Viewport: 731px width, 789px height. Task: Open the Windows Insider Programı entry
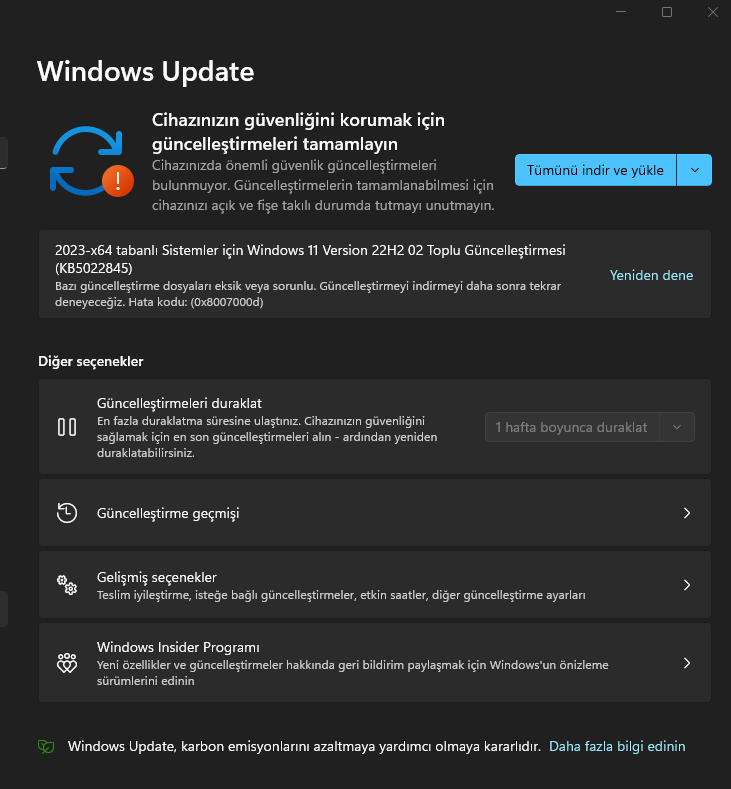[x=375, y=663]
